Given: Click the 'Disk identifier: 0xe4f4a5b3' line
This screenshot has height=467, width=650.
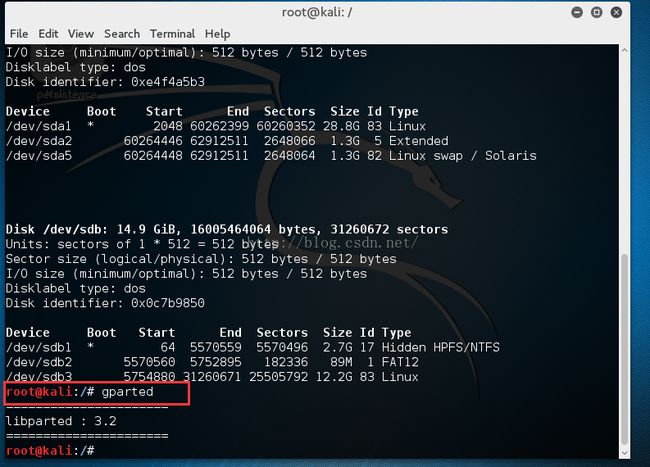Looking at the screenshot, I should click(105, 82).
